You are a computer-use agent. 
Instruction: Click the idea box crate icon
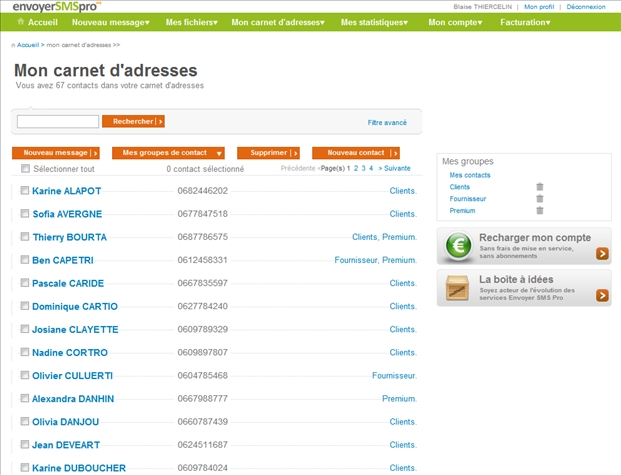coord(459,288)
